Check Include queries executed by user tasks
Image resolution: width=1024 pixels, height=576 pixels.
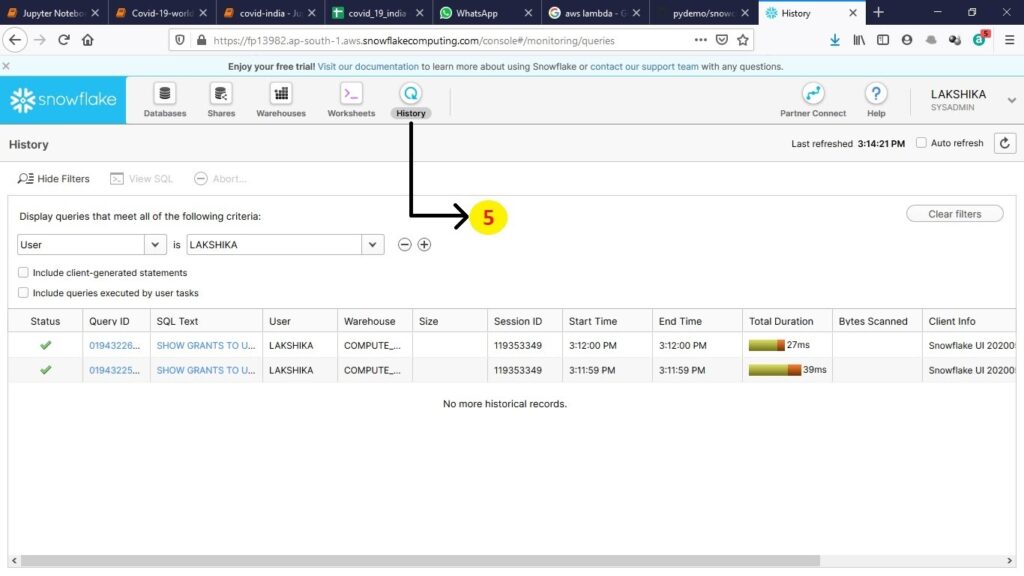click(x=23, y=293)
